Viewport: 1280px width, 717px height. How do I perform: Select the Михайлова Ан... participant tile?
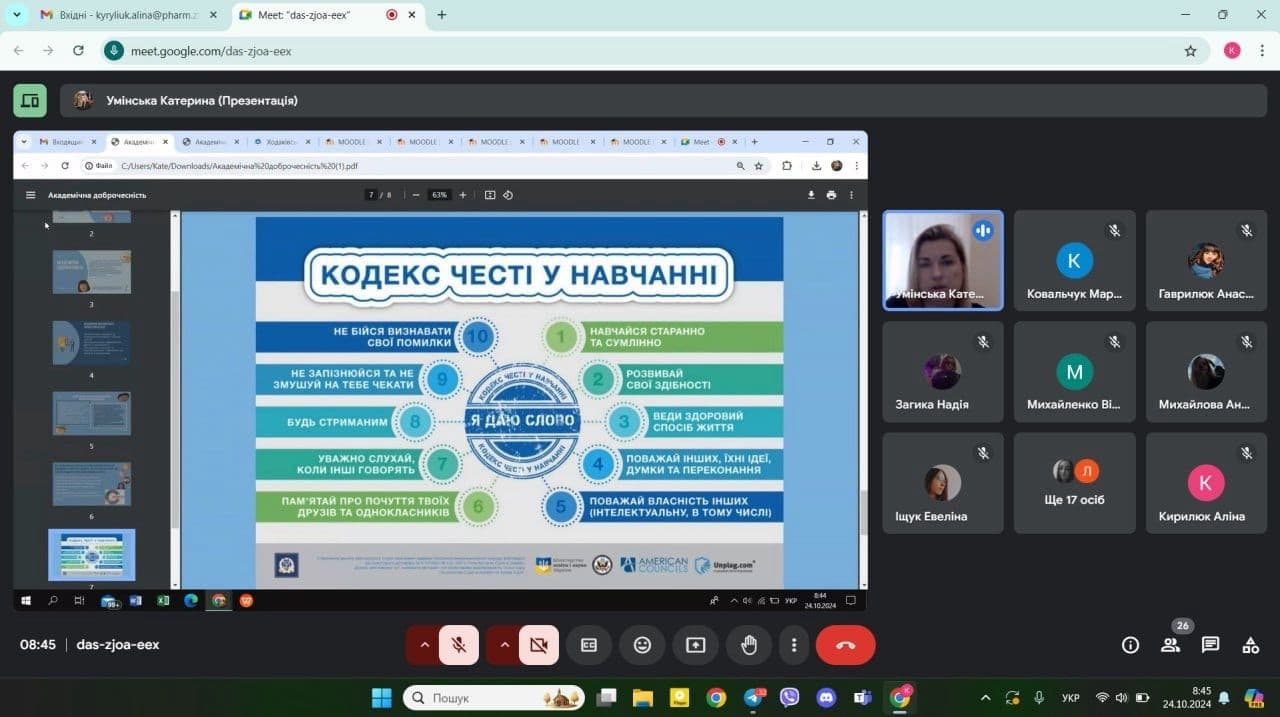[x=1206, y=371]
